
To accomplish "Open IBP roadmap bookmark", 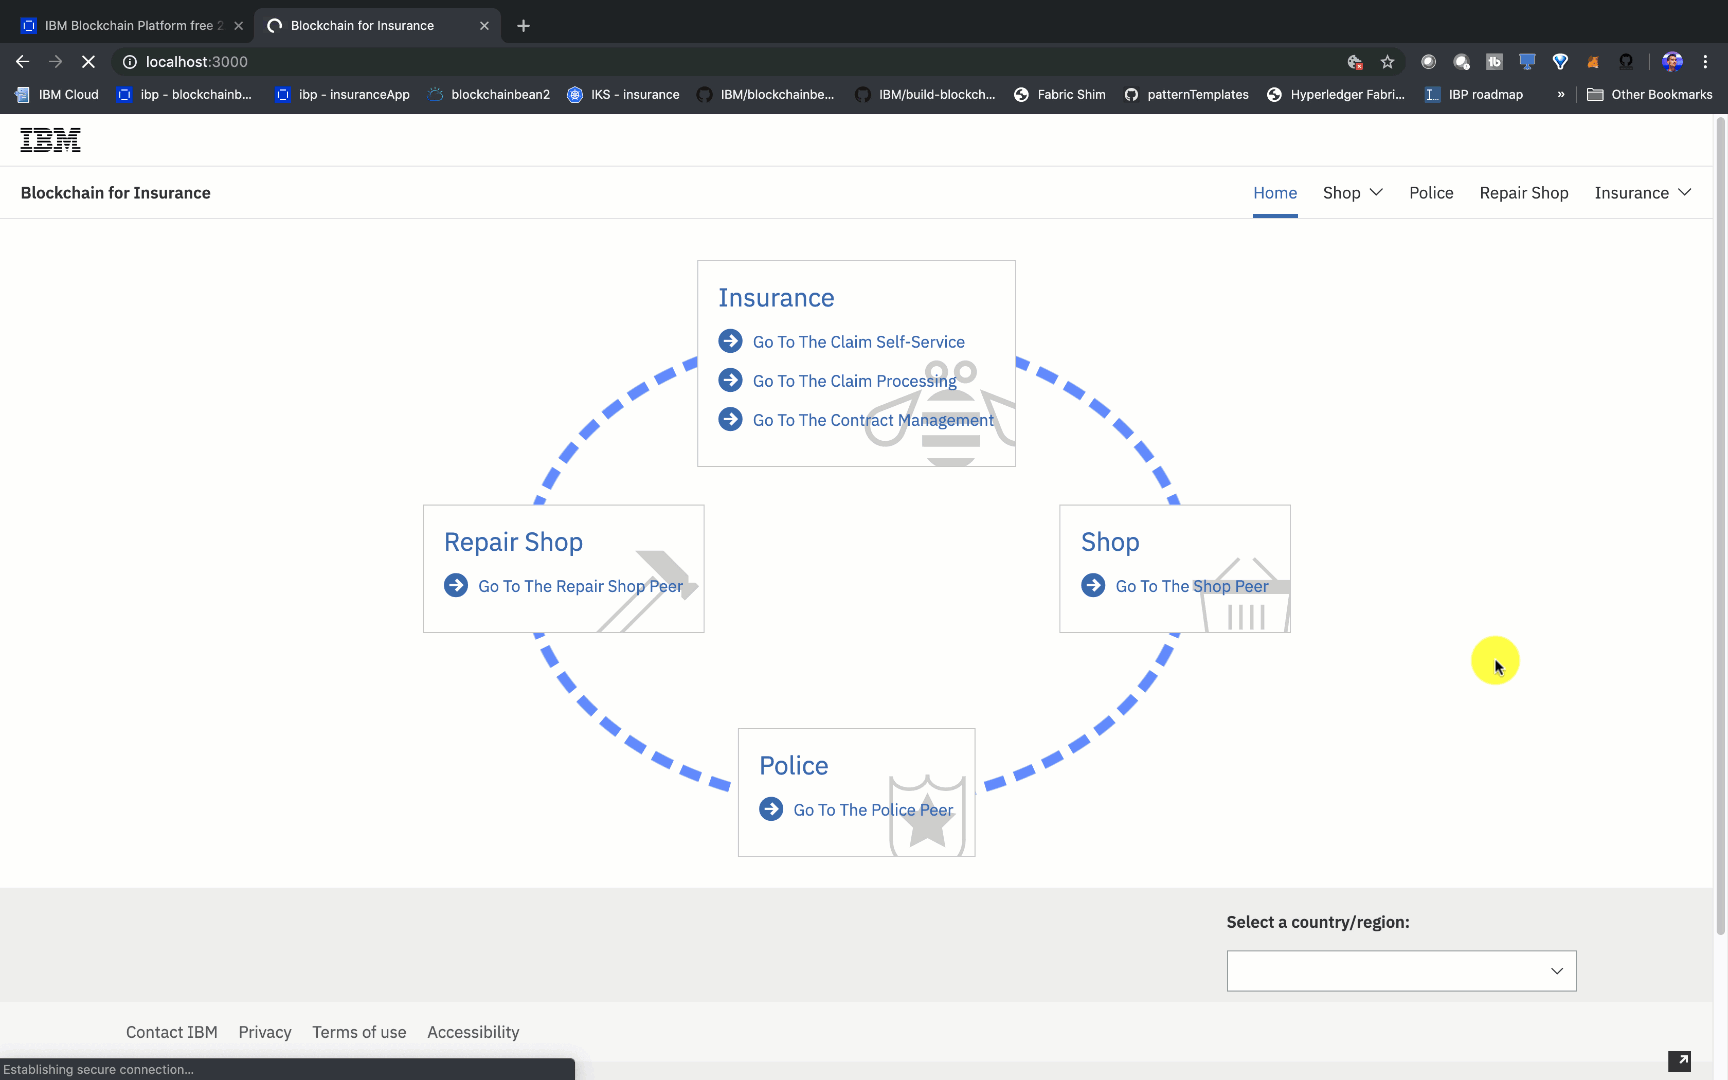I will point(1474,94).
